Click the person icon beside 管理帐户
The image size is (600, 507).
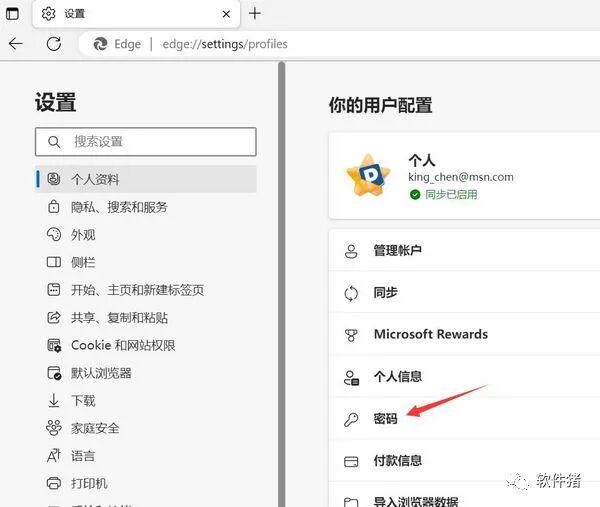point(351,251)
